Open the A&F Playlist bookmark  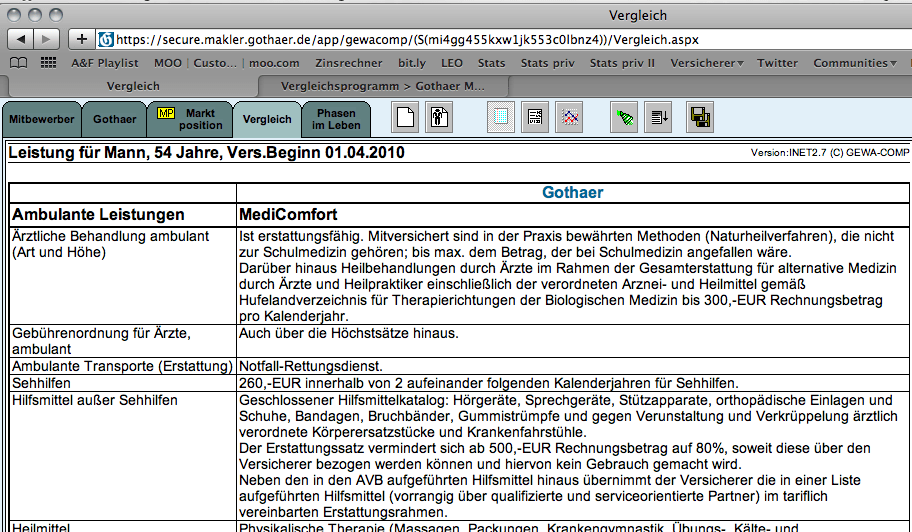(x=105, y=63)
